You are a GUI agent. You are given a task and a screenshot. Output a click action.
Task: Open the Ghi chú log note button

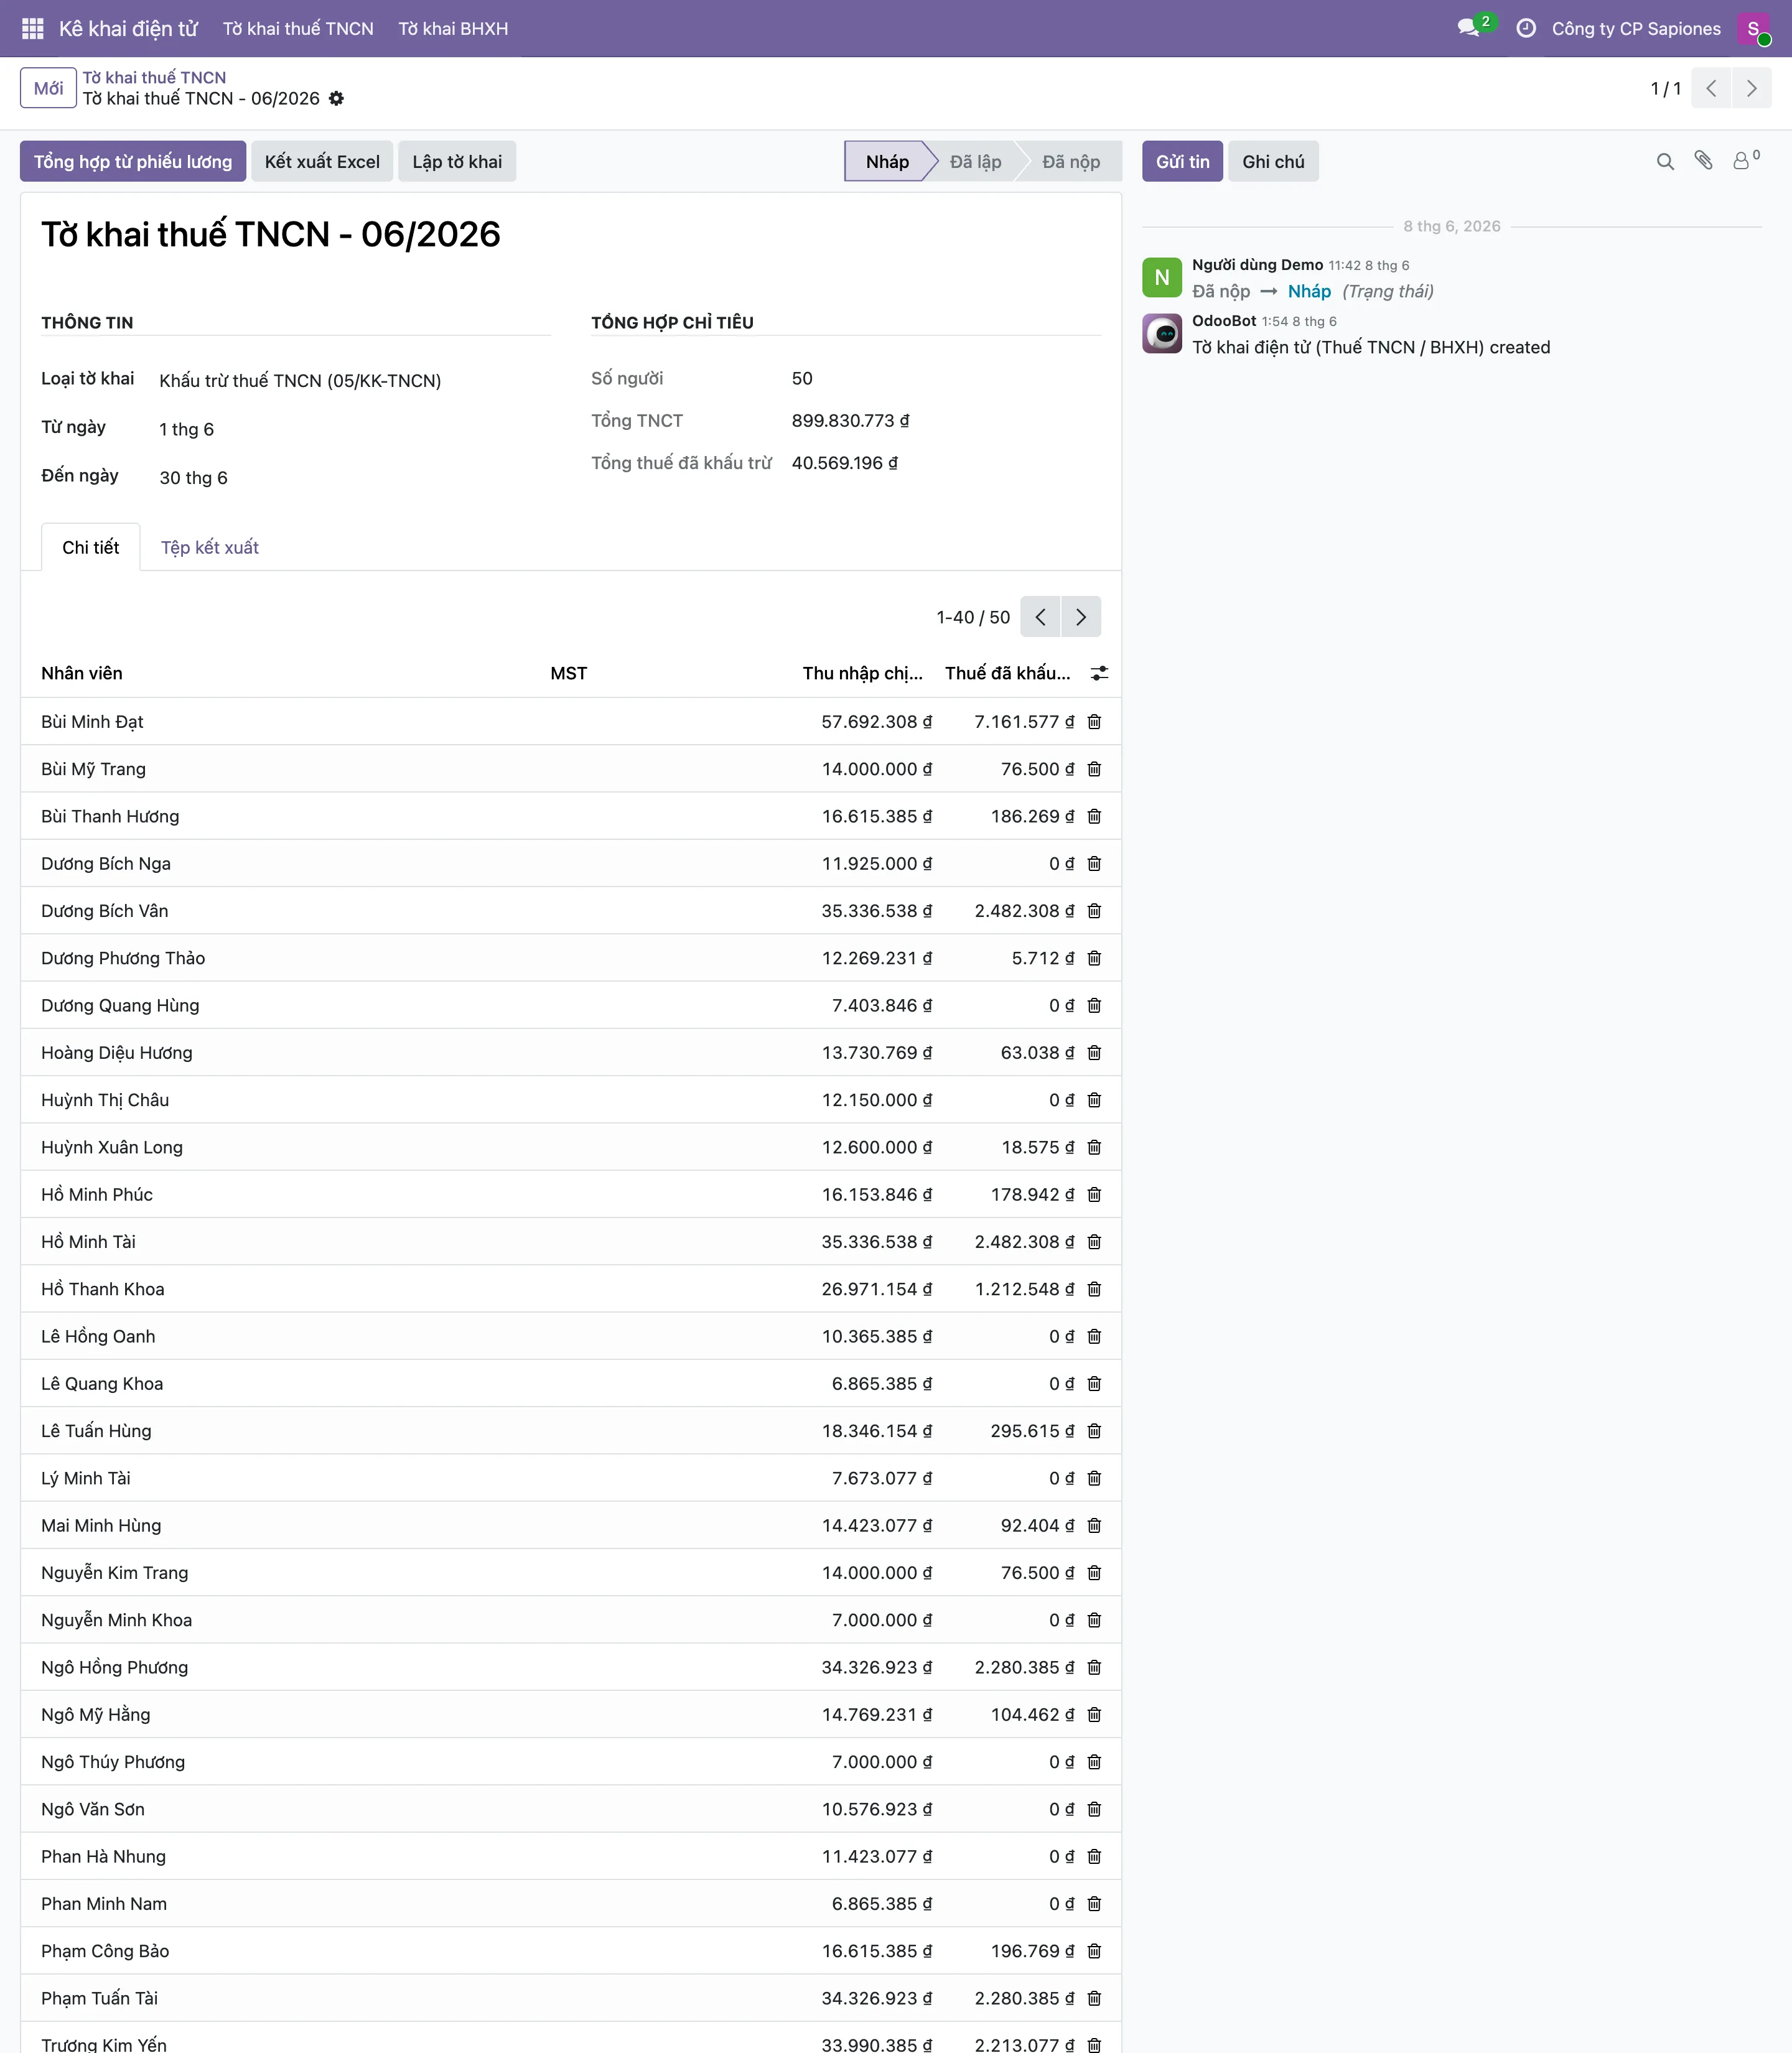pyautogui.click(x=1273, y=161)
